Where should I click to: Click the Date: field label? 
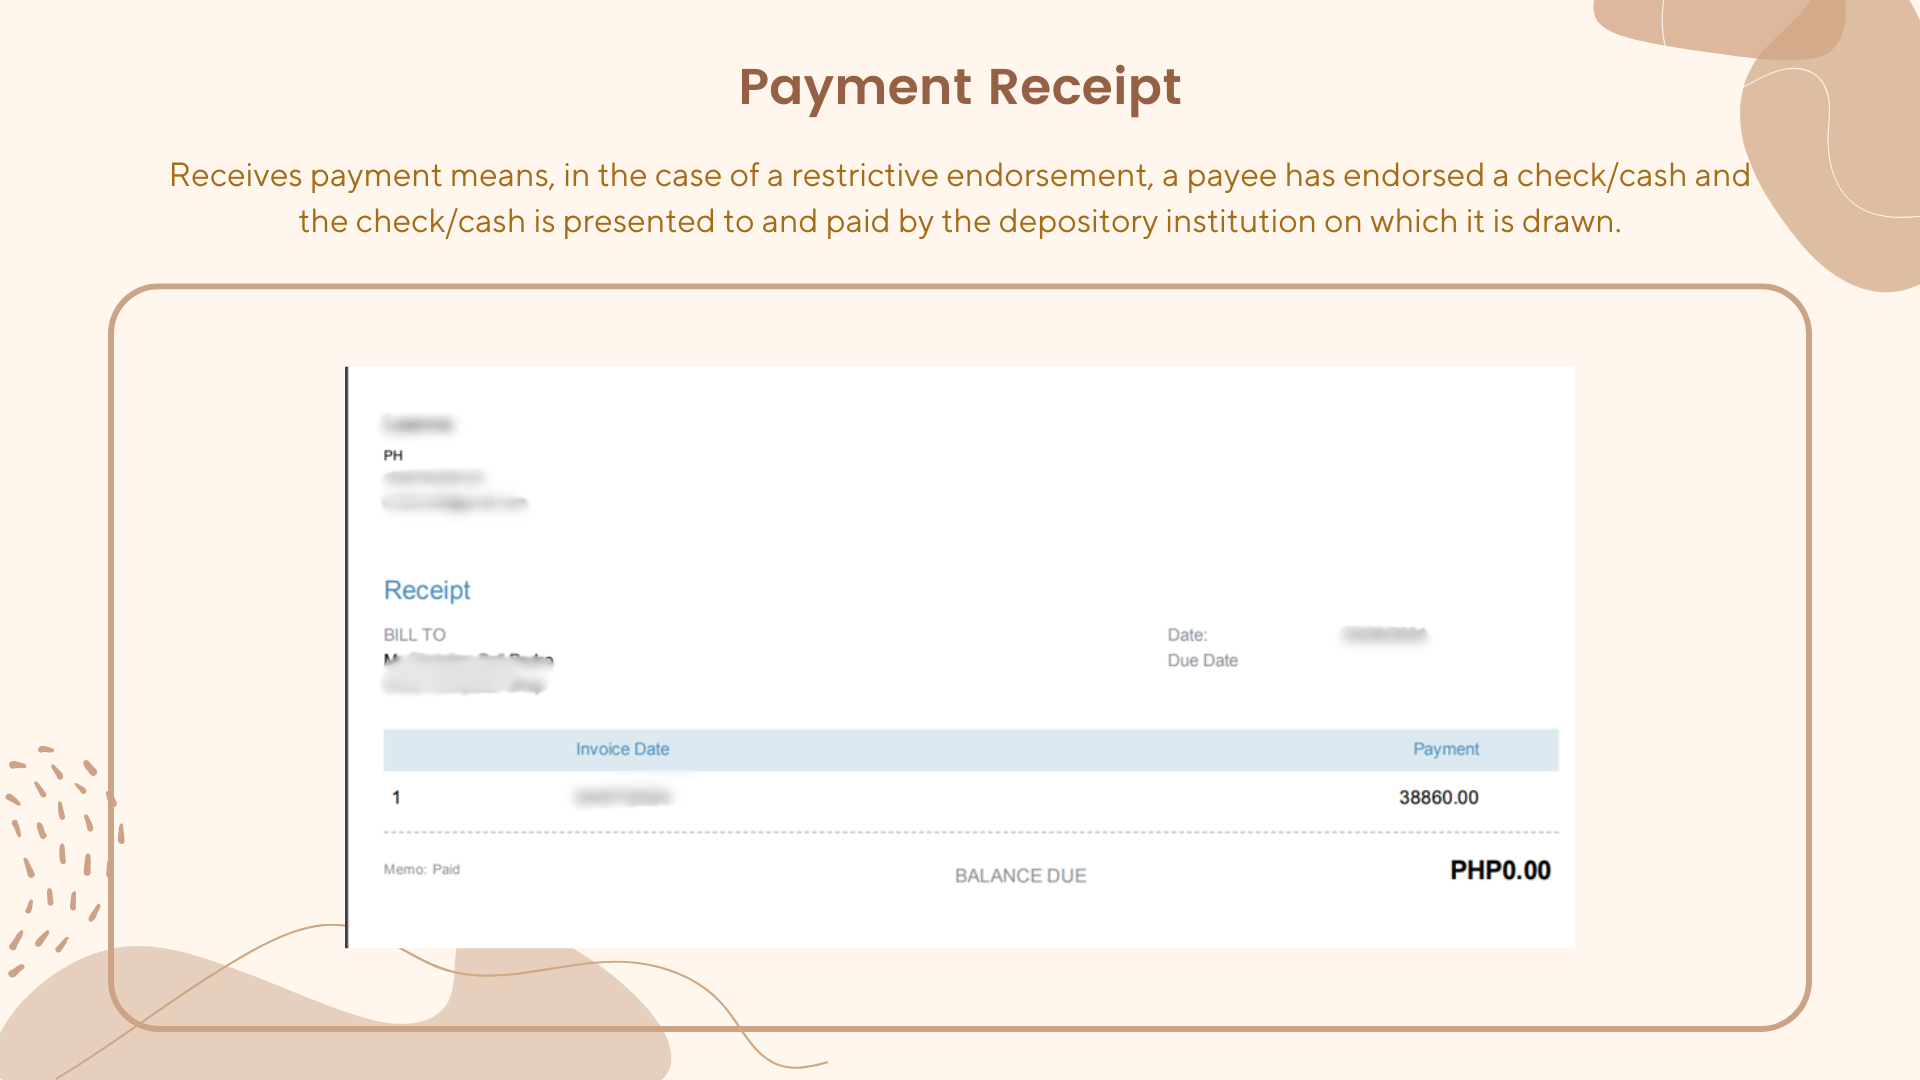click(1187, 635)
